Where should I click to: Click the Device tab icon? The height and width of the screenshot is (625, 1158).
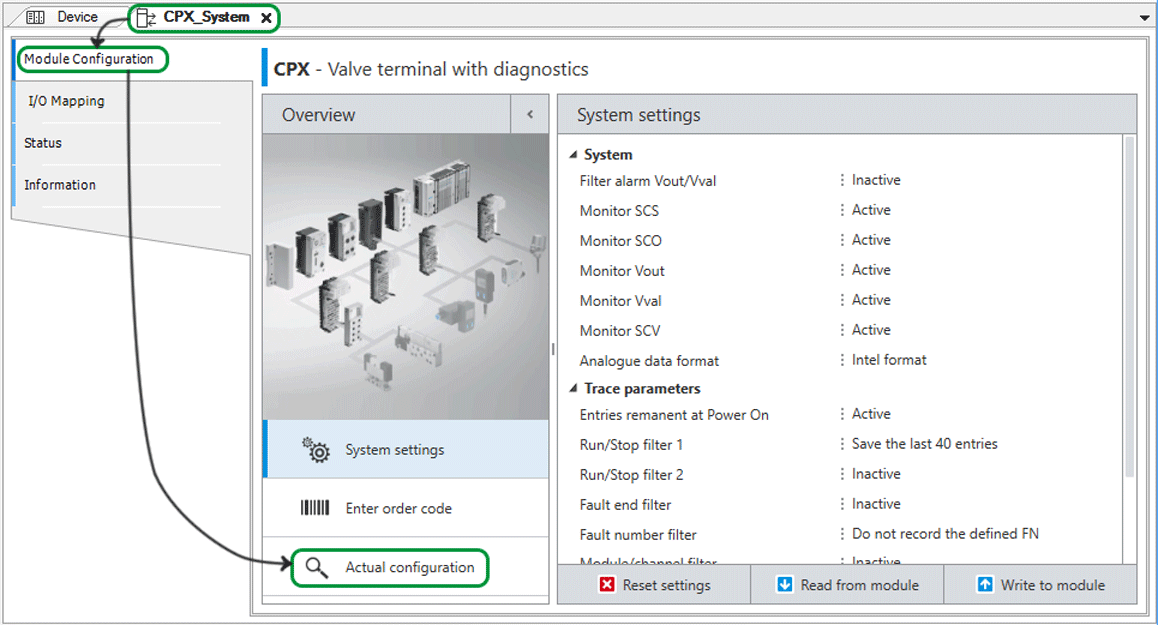pyautogui.click(x=35, y=17)
